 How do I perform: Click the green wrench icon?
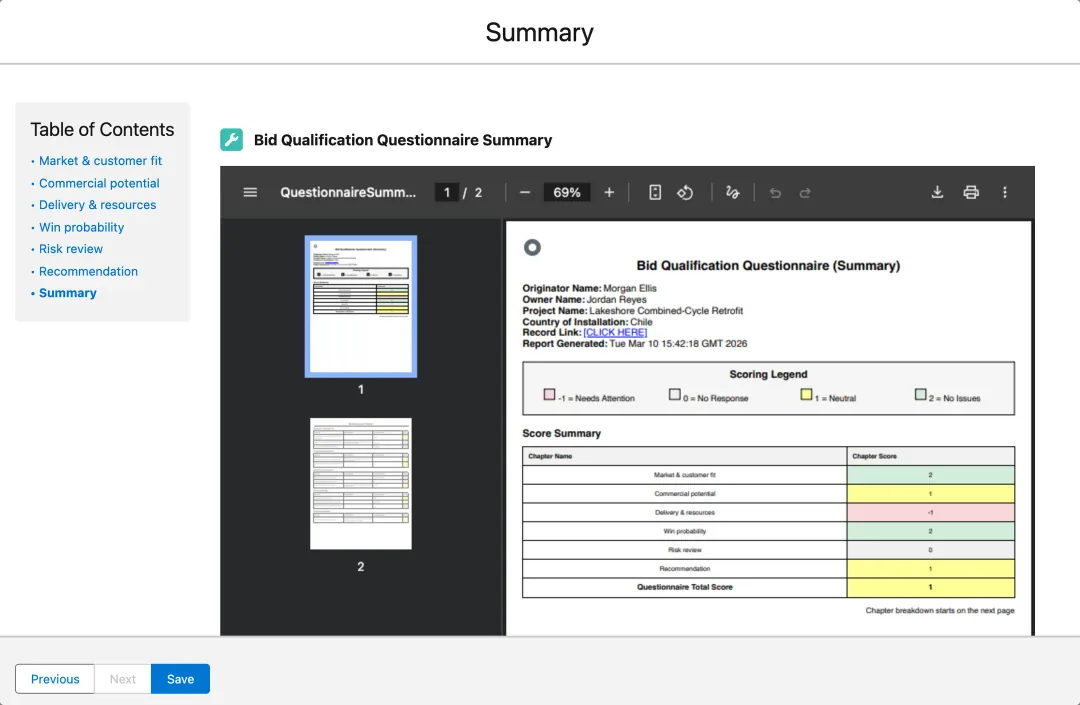(x=231, y=140)
